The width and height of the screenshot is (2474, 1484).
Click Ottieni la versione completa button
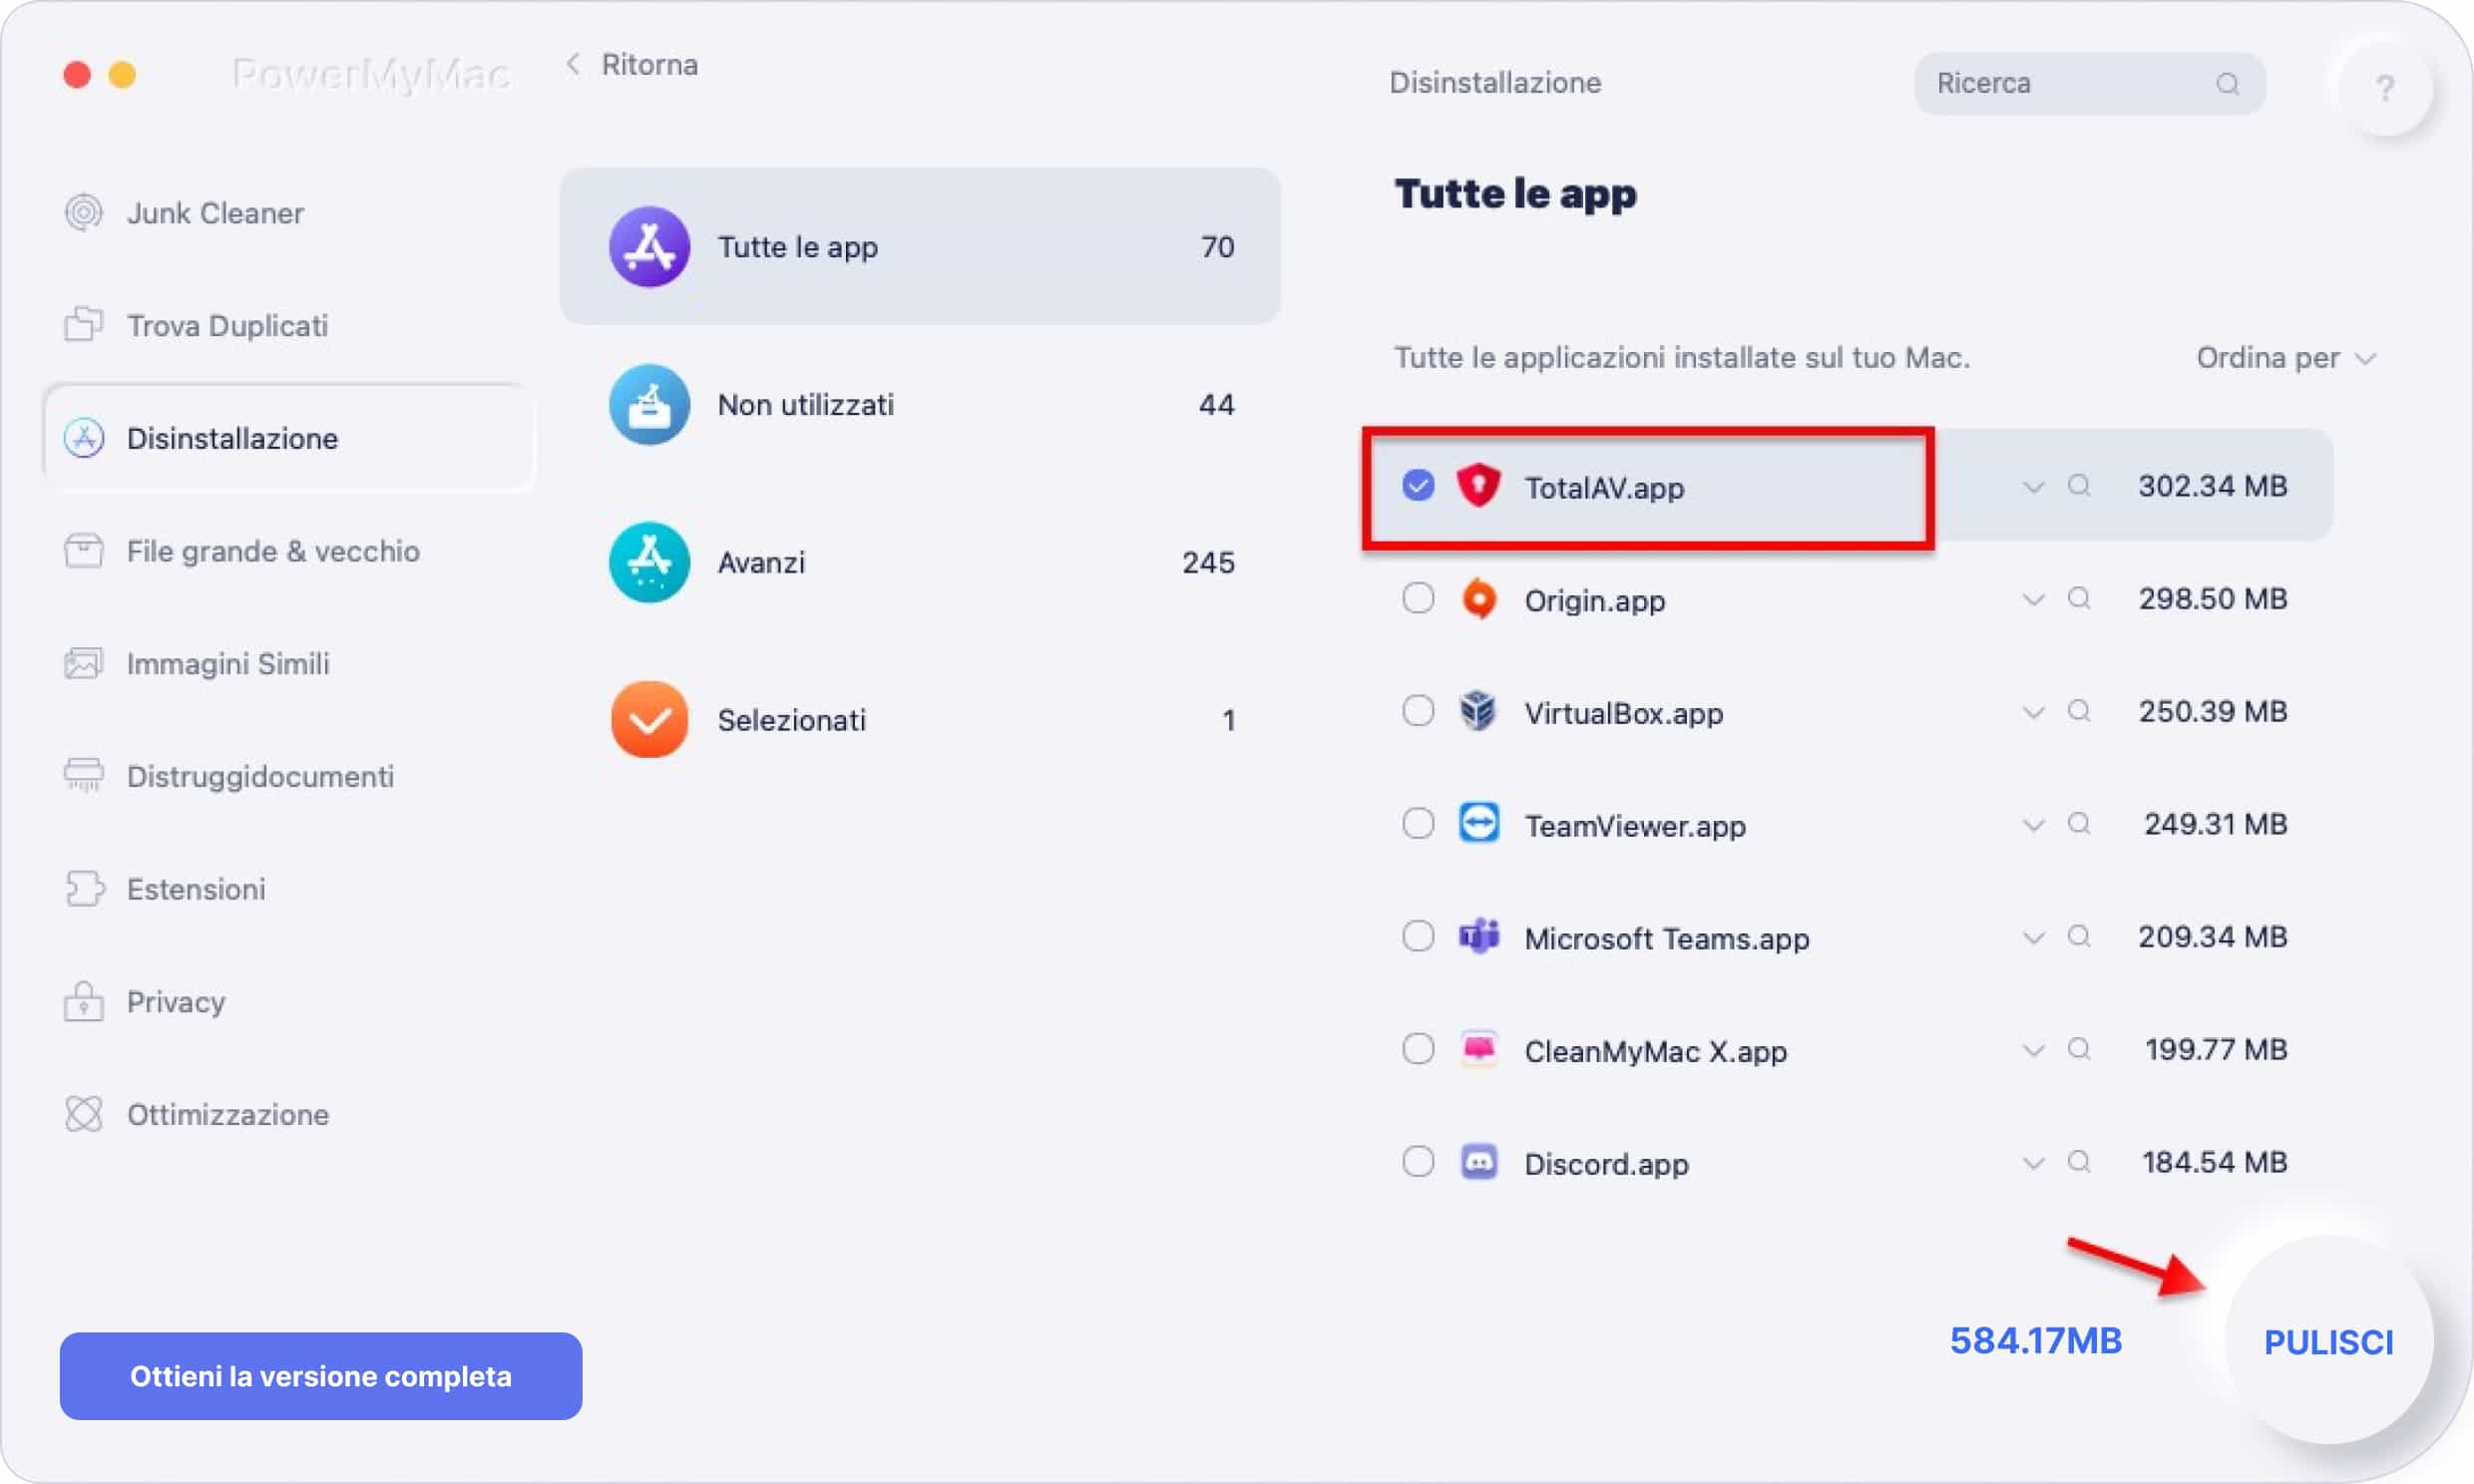pos(321,1376)
